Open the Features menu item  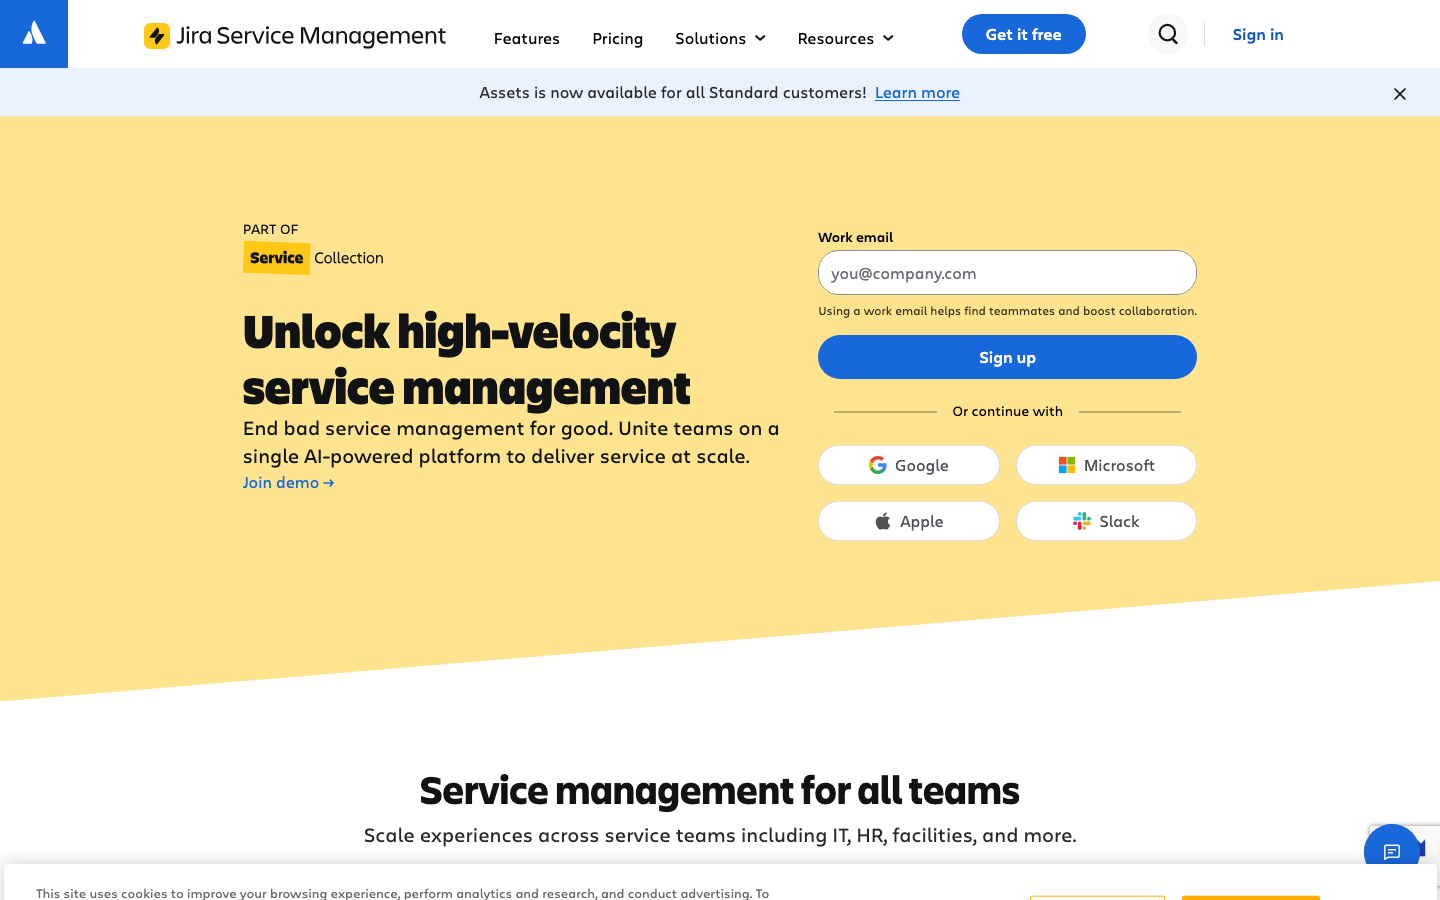point(526,38)
